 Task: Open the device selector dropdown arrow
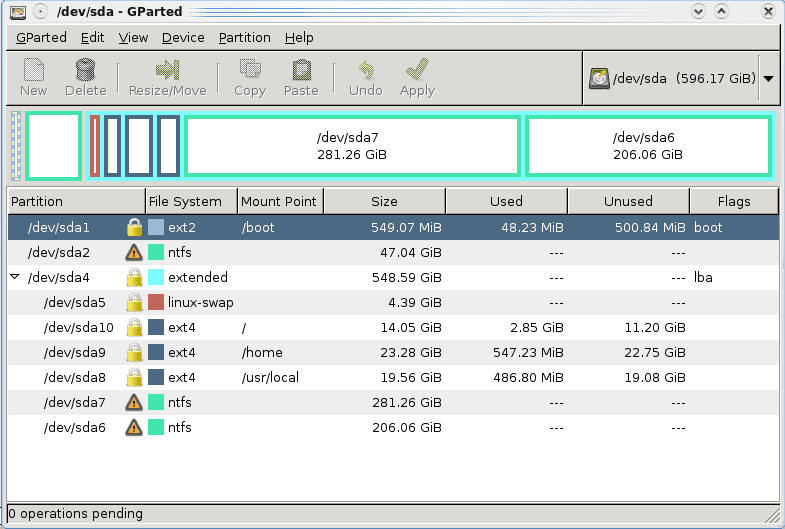768,79
